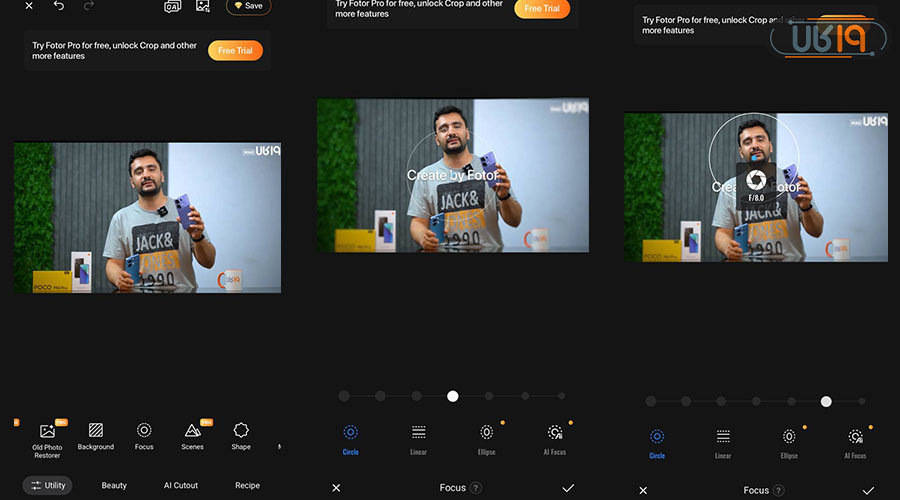Viewport: 900px width, 500px height.
Task: Tap the F/8.0 aperture icon on the photo
Action: click(756, 181)
